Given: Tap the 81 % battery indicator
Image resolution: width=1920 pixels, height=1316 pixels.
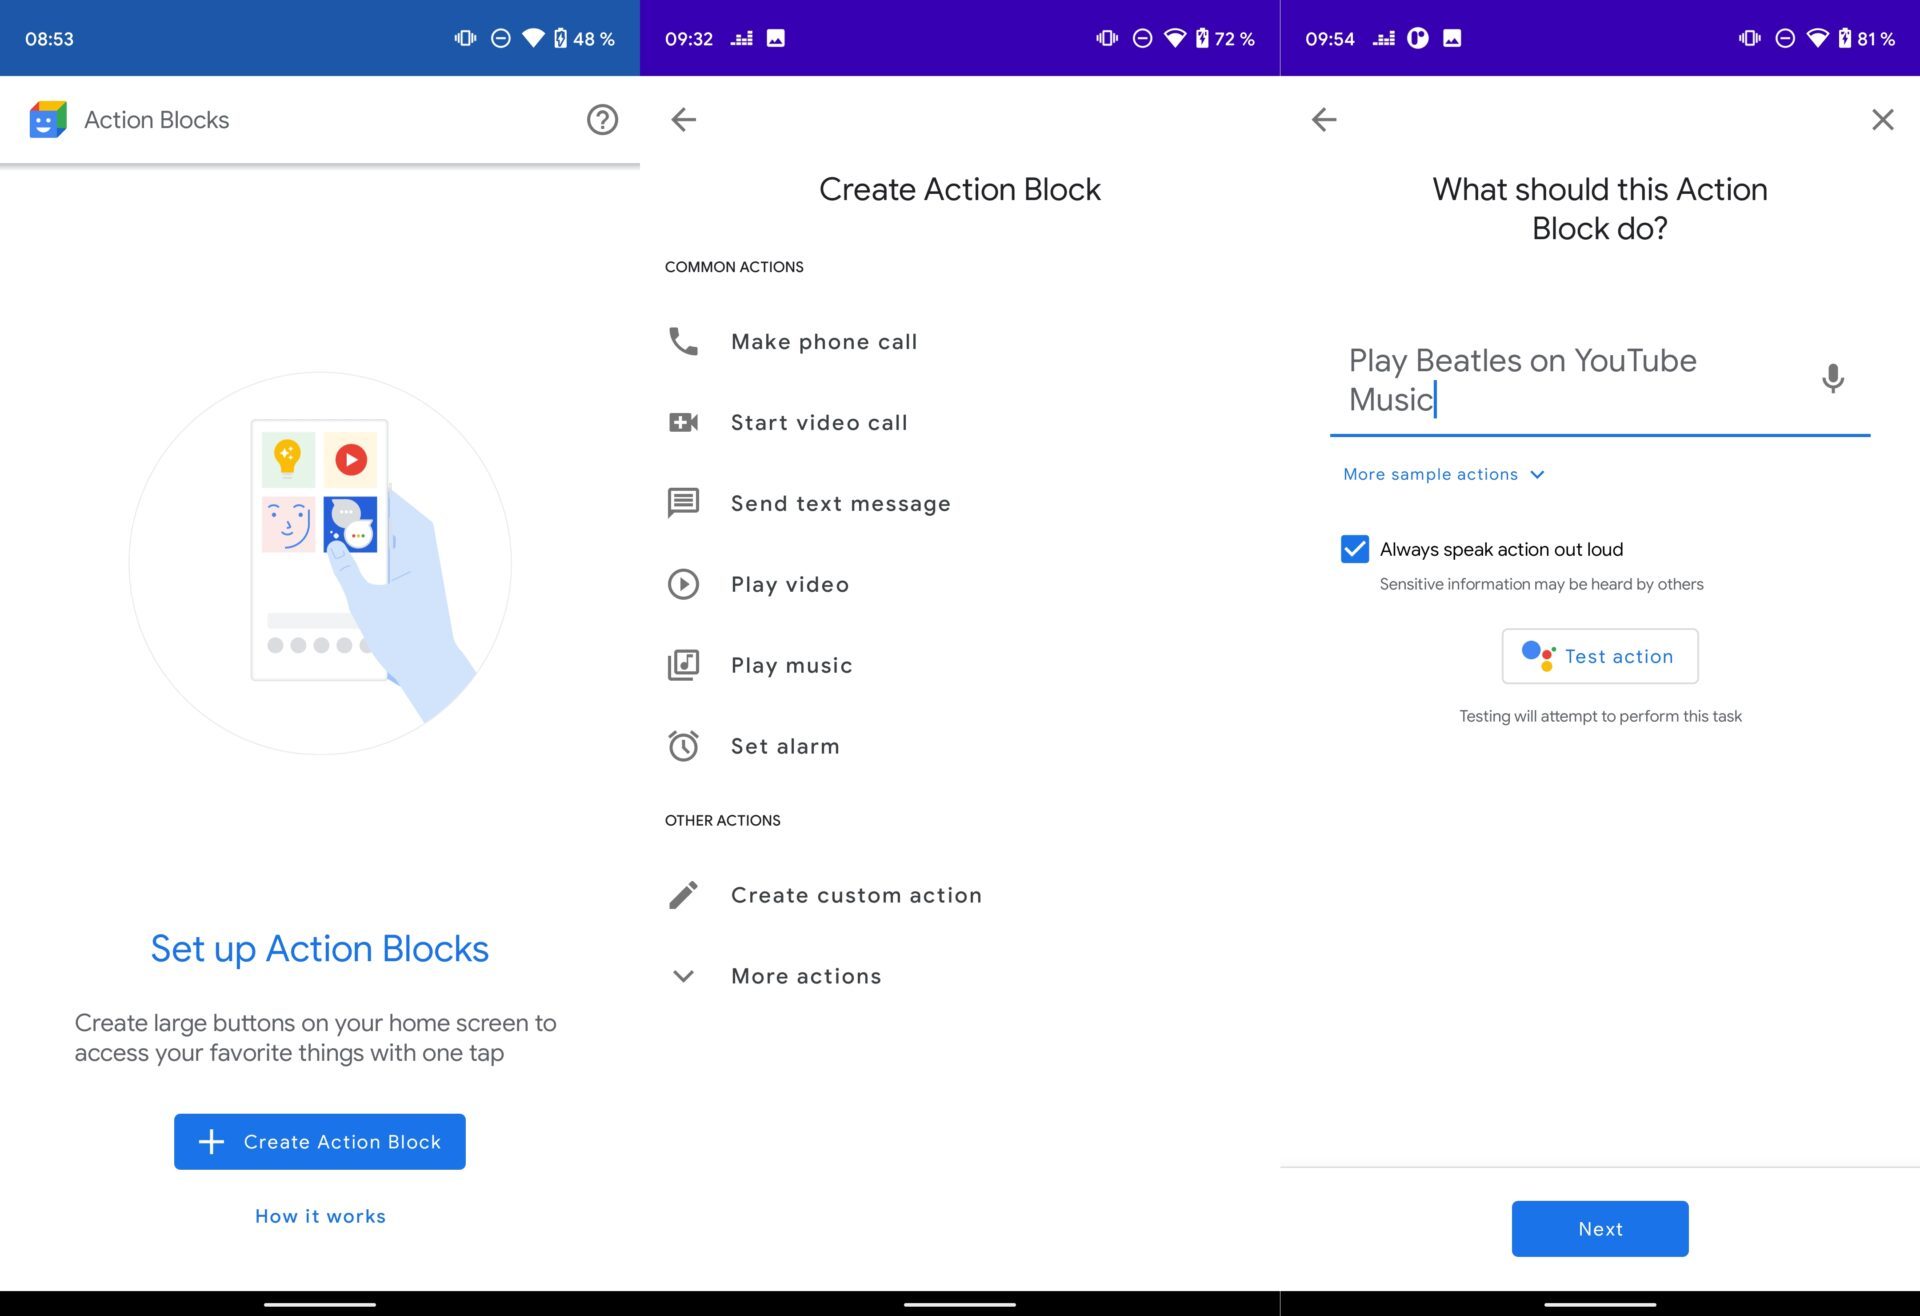Looking at the screenshot, I should coord(1866,38).
